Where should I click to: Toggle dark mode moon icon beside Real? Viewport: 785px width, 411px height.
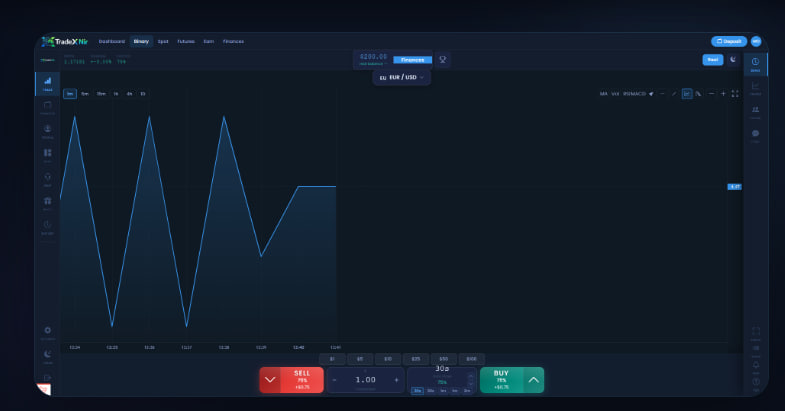point(733,60)
